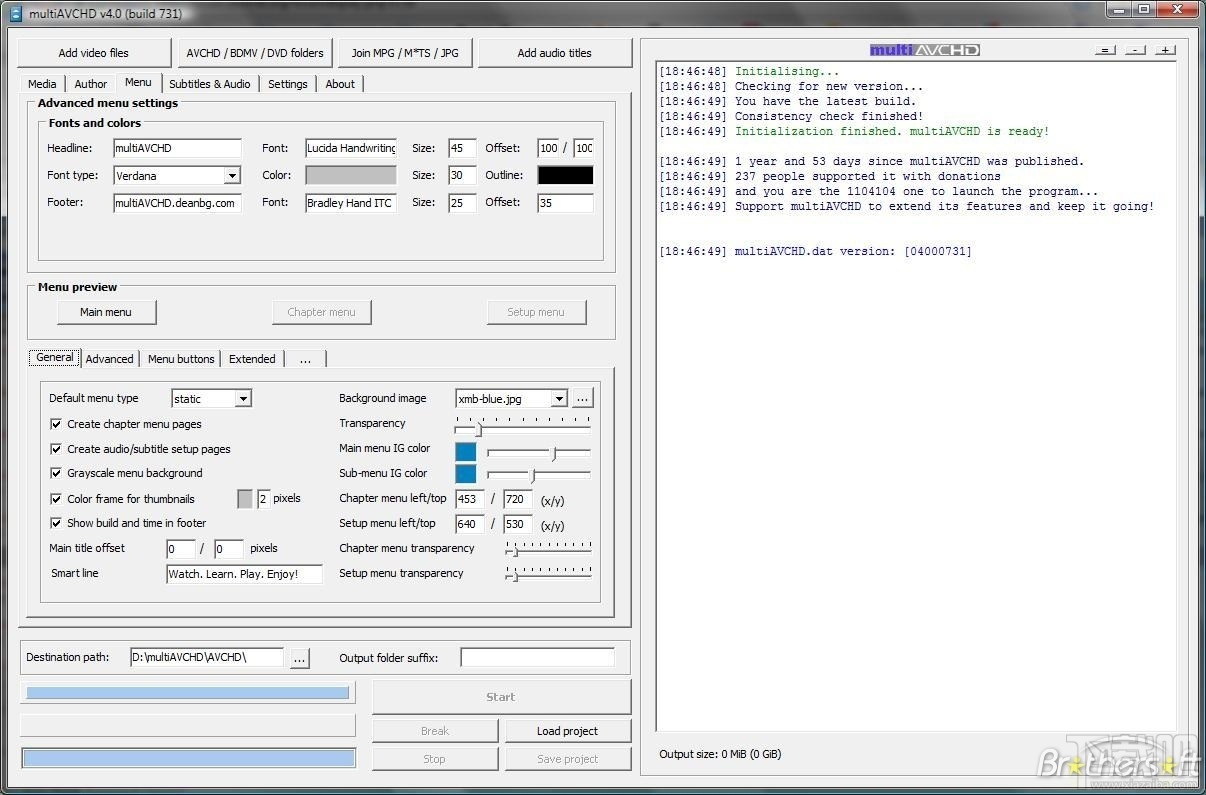Disable Create chapter menu pages

tap(56, 424)
